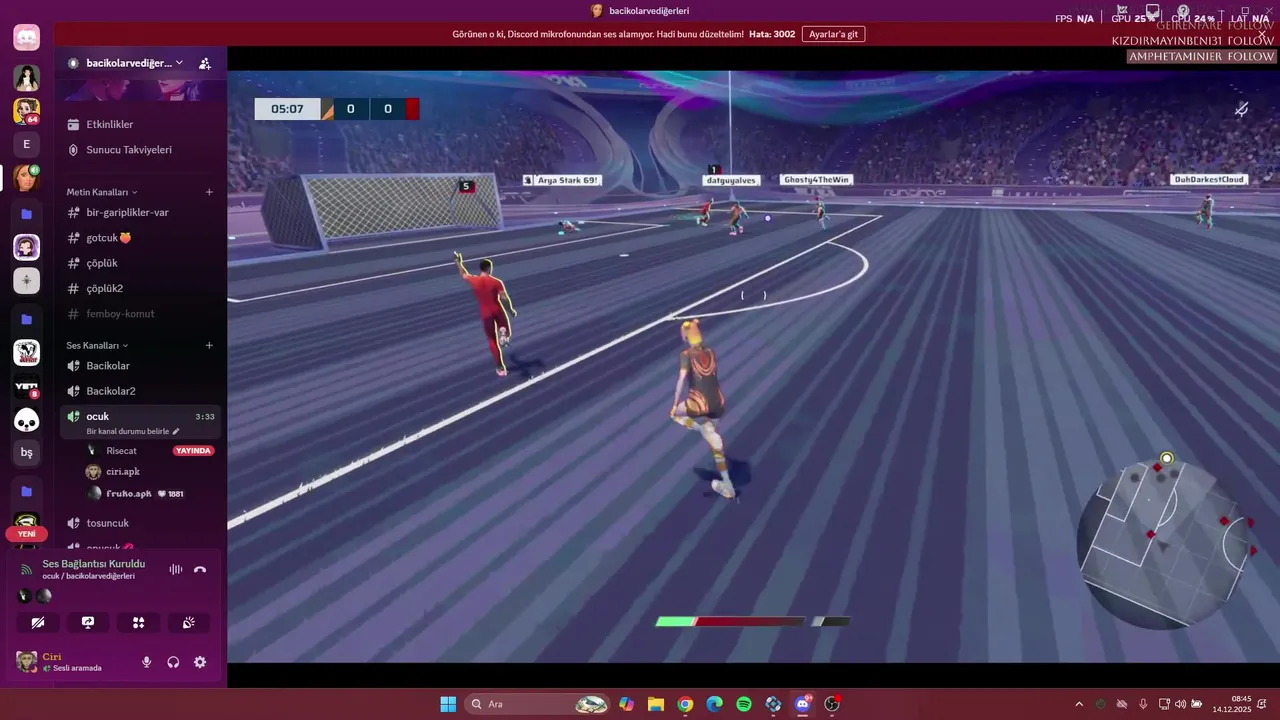Open Google Chrome from taskbar
This screenshot has width=1280, height=720.
685,704
